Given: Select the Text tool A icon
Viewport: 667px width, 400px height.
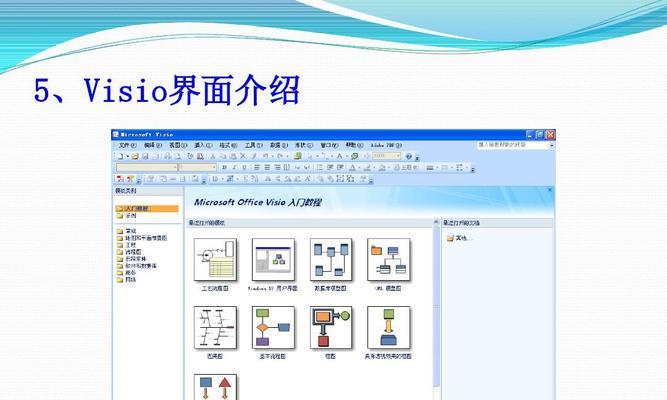Looking at the screenshot, I should [339, 156].
